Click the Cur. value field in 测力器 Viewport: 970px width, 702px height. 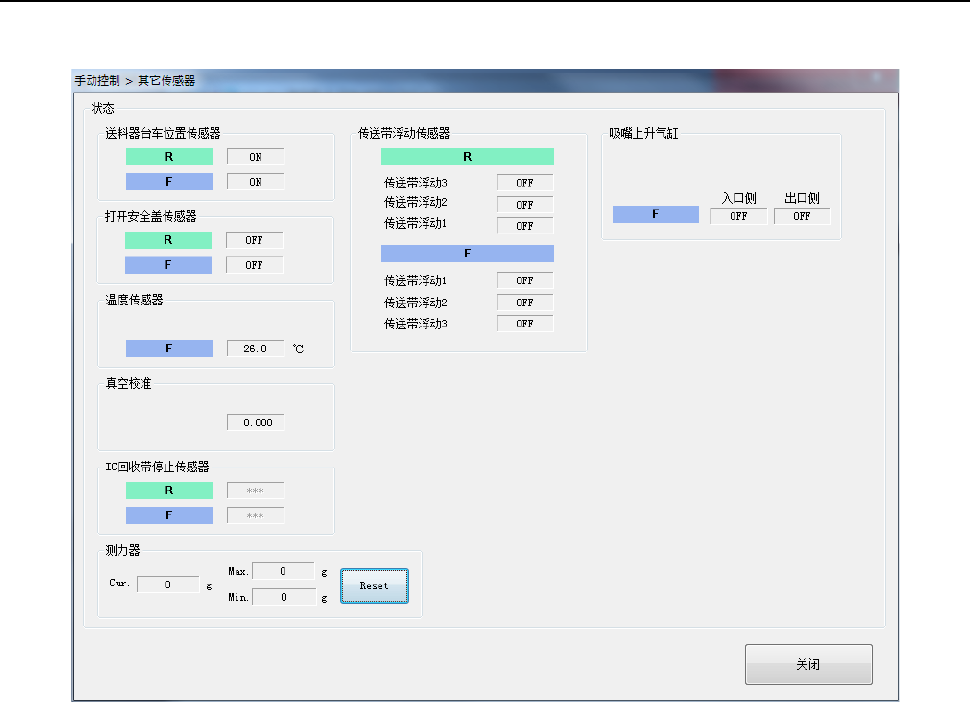click(168, 584)
